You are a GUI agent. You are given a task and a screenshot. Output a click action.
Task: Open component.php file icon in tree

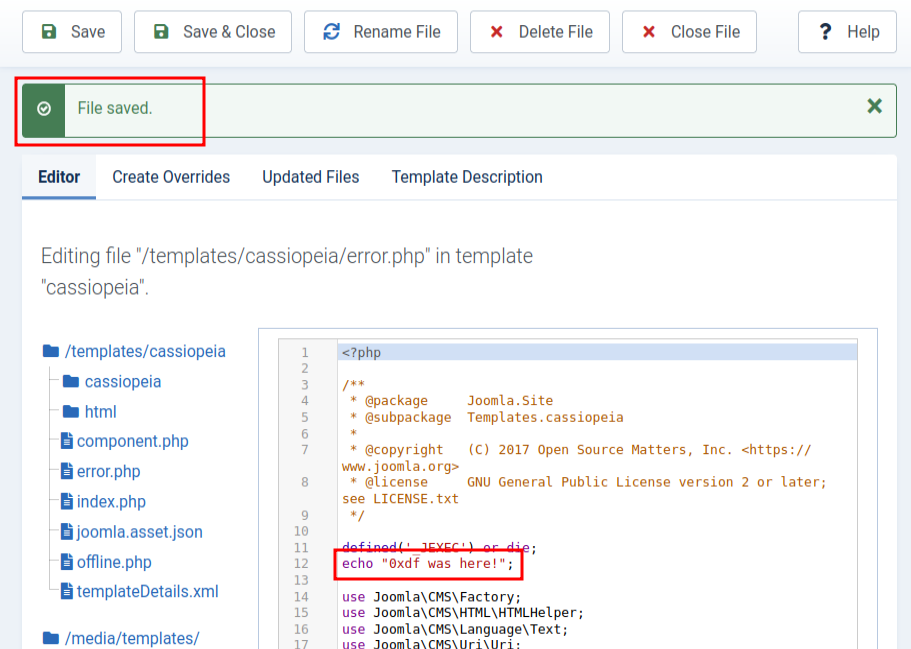point(67,441)
